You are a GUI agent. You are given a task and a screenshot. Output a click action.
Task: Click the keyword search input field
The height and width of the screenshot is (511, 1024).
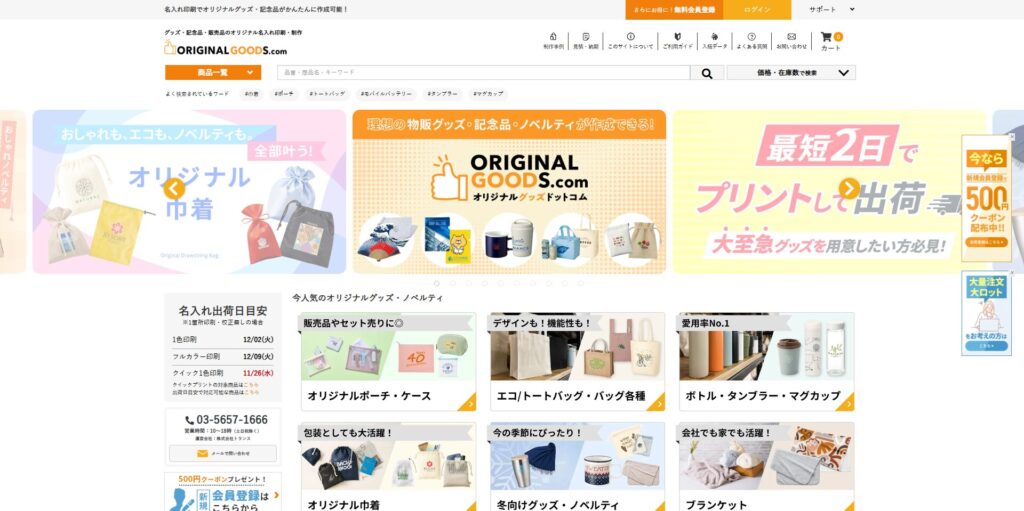(483, 73)
